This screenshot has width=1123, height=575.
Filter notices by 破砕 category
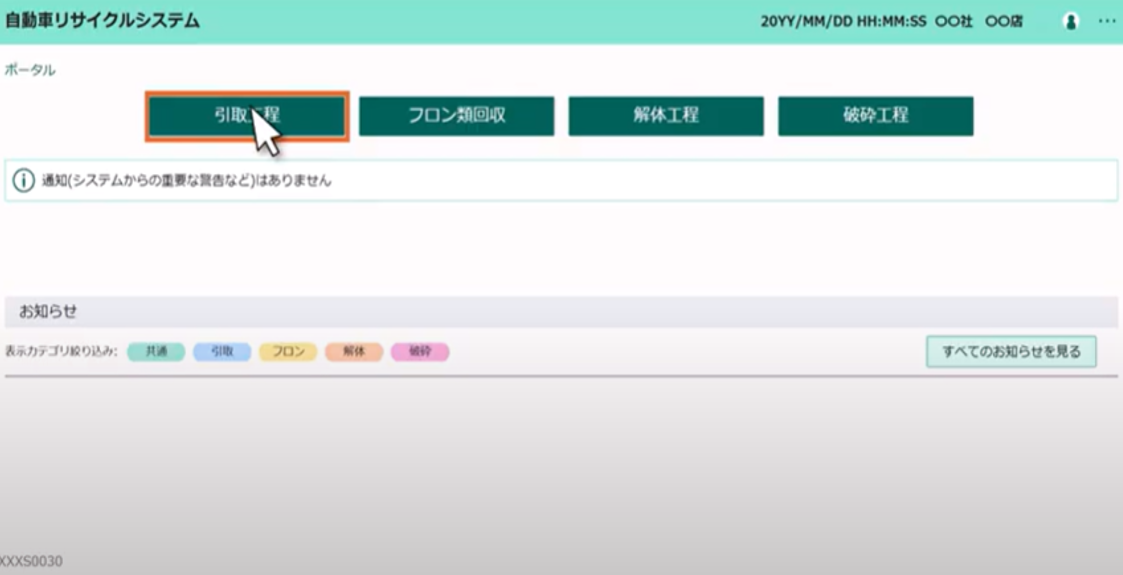click(420, 352)
